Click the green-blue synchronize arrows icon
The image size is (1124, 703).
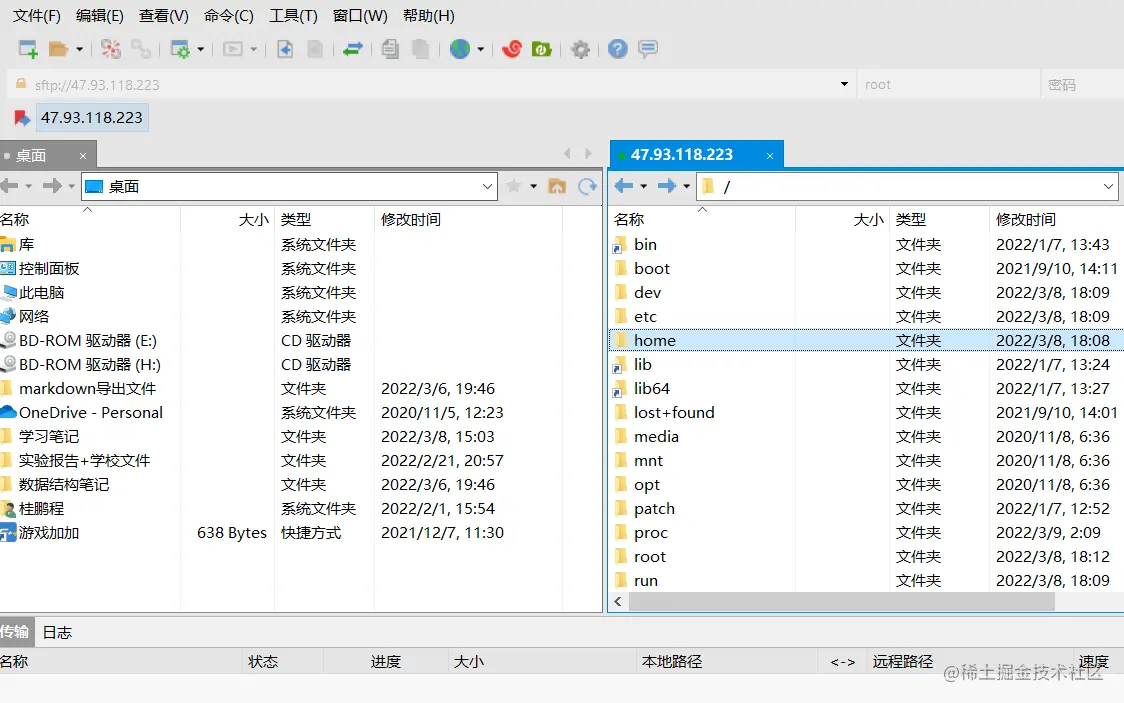[x=353, y=49]
